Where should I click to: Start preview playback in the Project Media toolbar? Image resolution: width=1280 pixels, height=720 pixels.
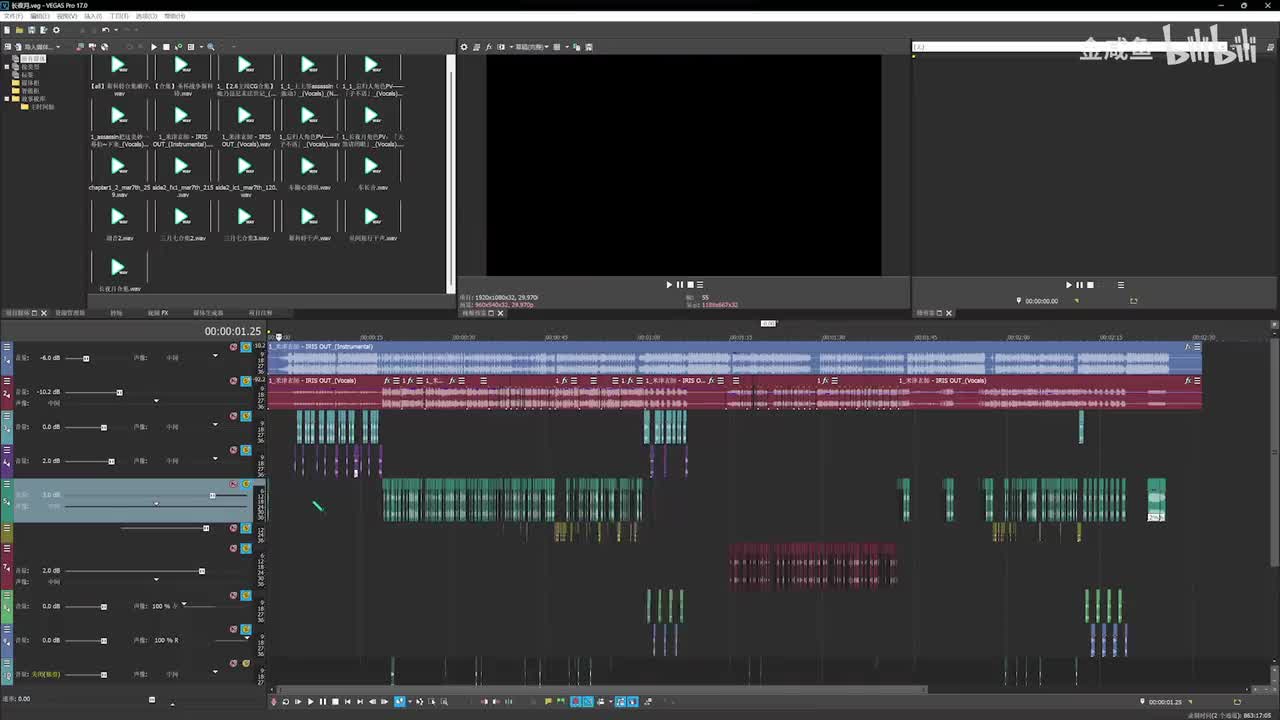pos(154,47)
